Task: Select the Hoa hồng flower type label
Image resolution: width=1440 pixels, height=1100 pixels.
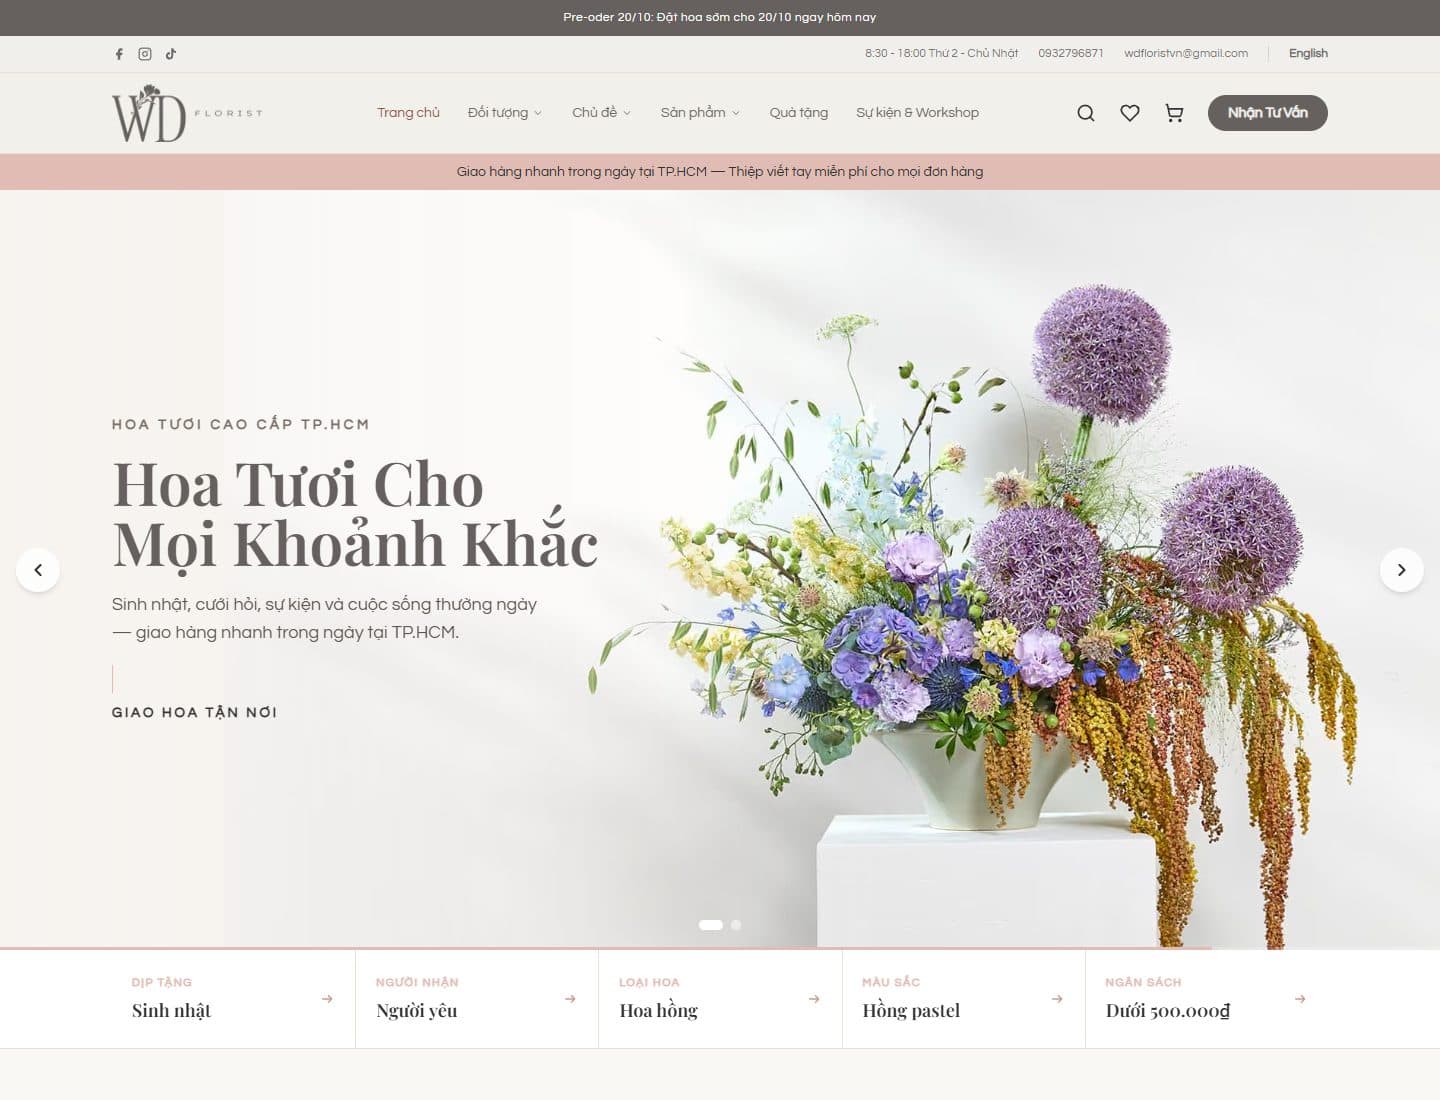Action: (658, 1011)
